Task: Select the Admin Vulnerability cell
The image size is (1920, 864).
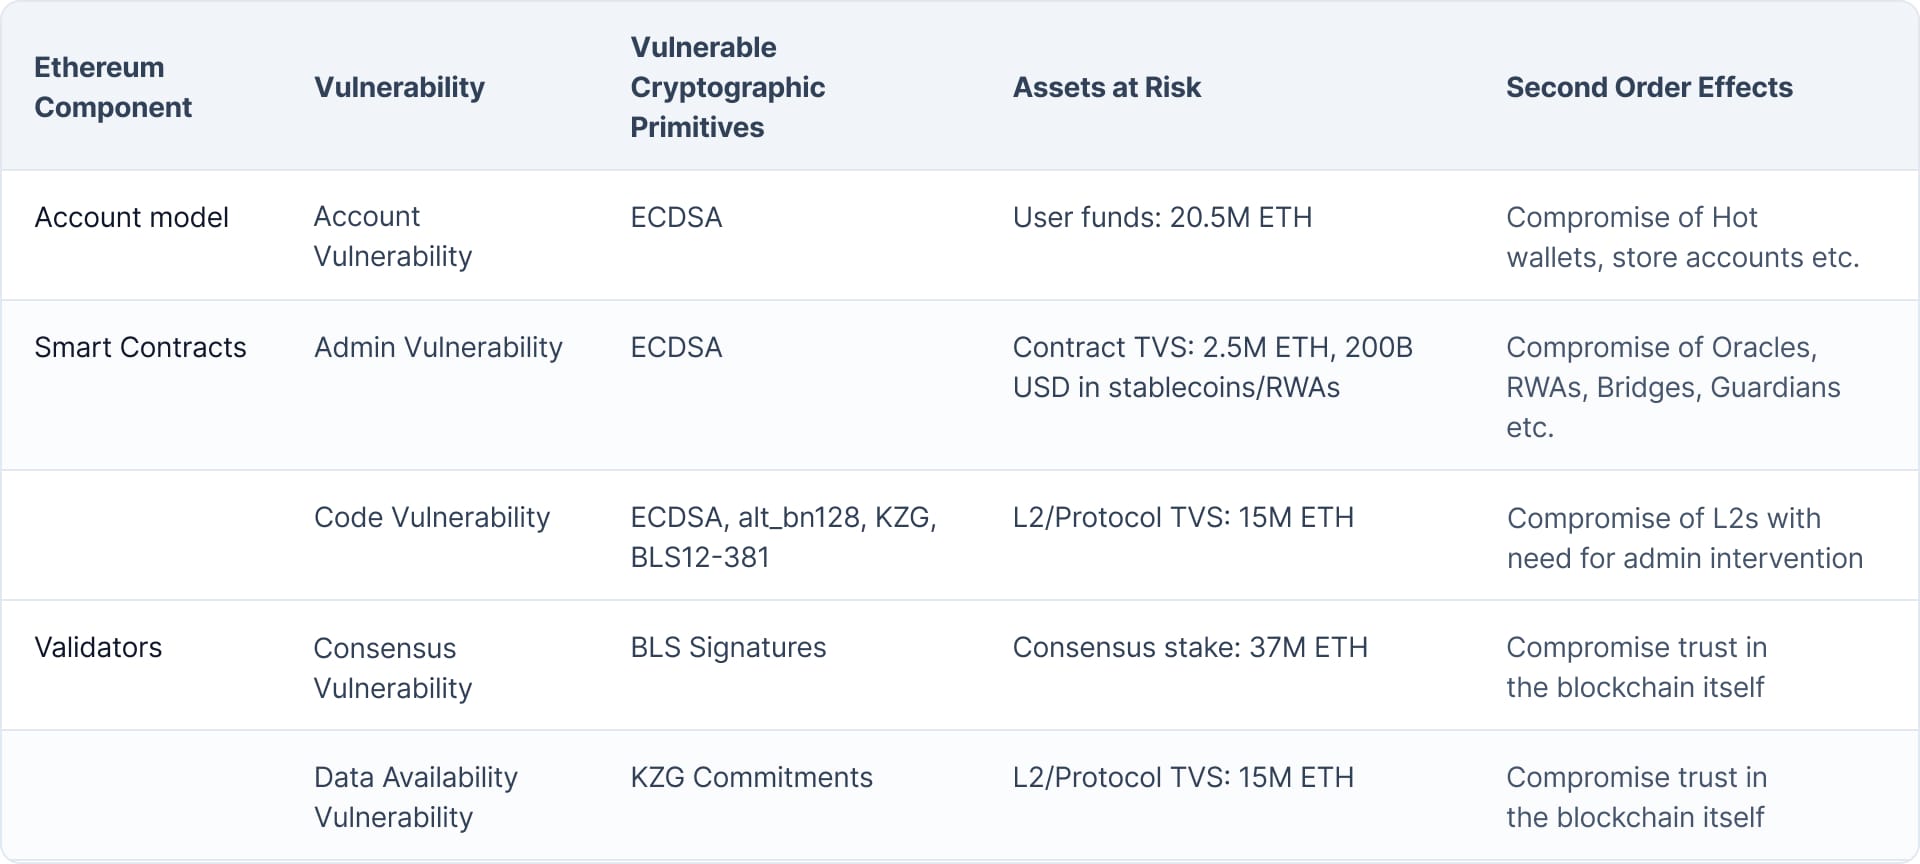Action: pos(438,347)
